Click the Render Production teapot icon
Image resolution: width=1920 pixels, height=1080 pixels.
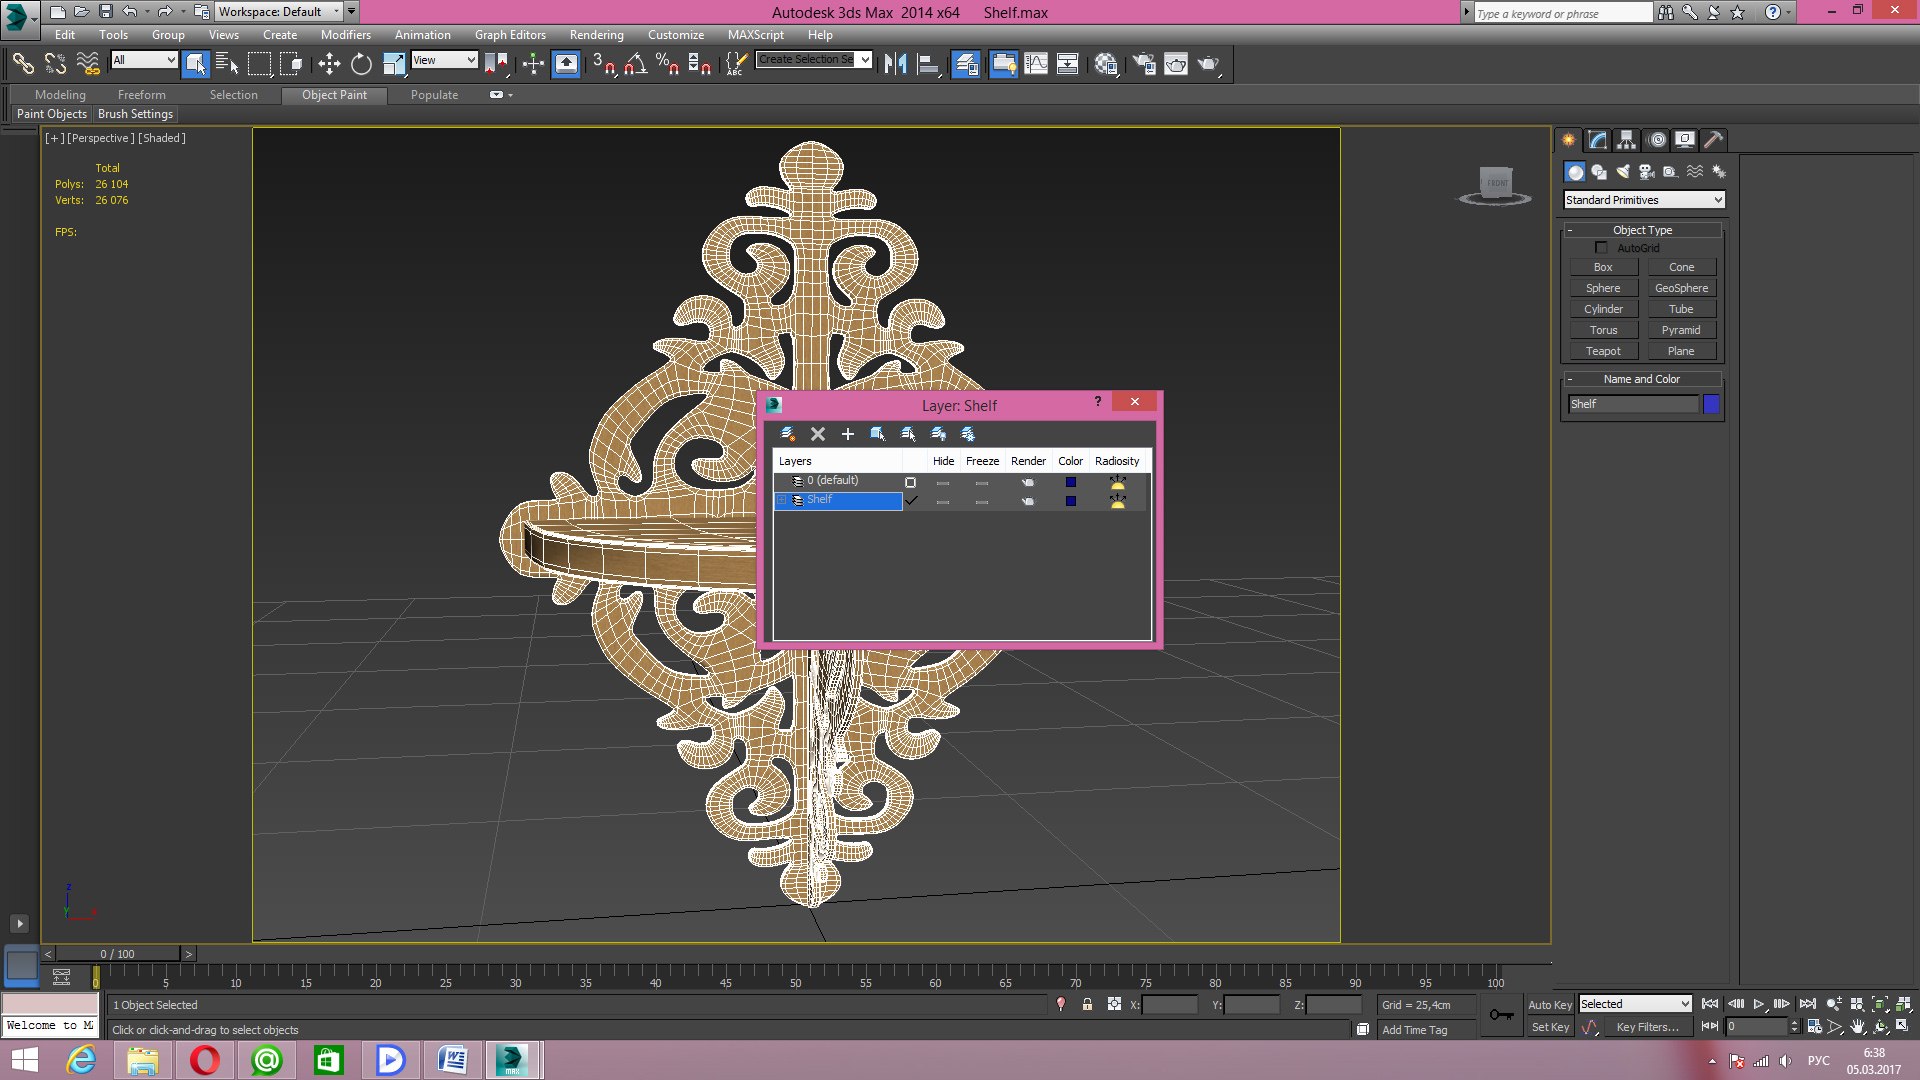coord(1208,64)
